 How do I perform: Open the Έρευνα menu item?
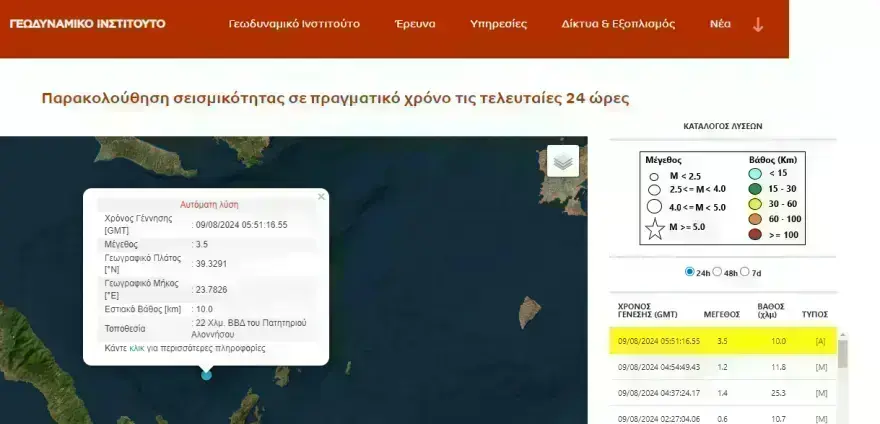click(414, 24)
